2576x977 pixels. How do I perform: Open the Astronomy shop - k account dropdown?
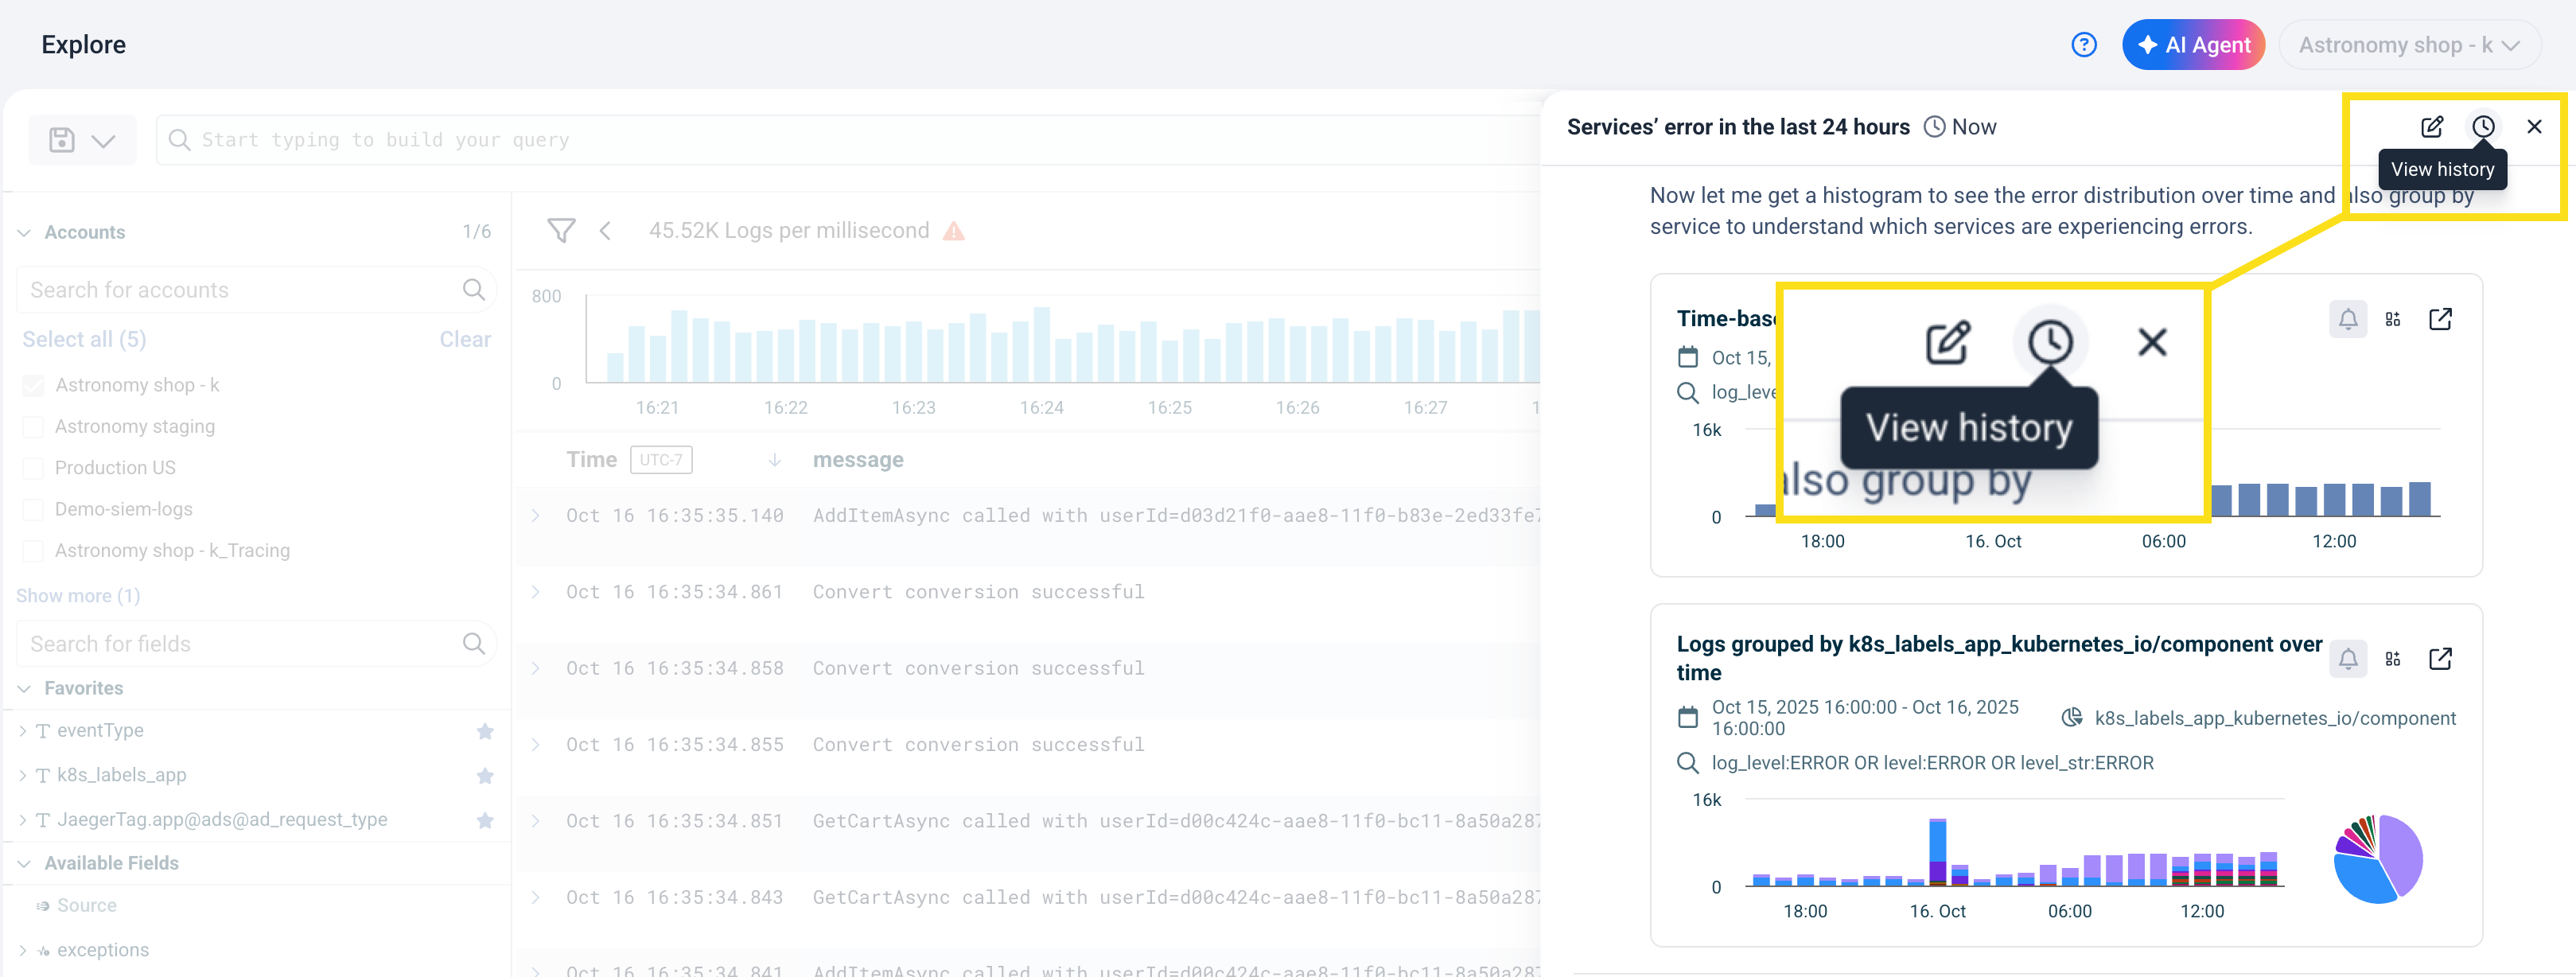pyautogui.click(x=2408, y=45)
